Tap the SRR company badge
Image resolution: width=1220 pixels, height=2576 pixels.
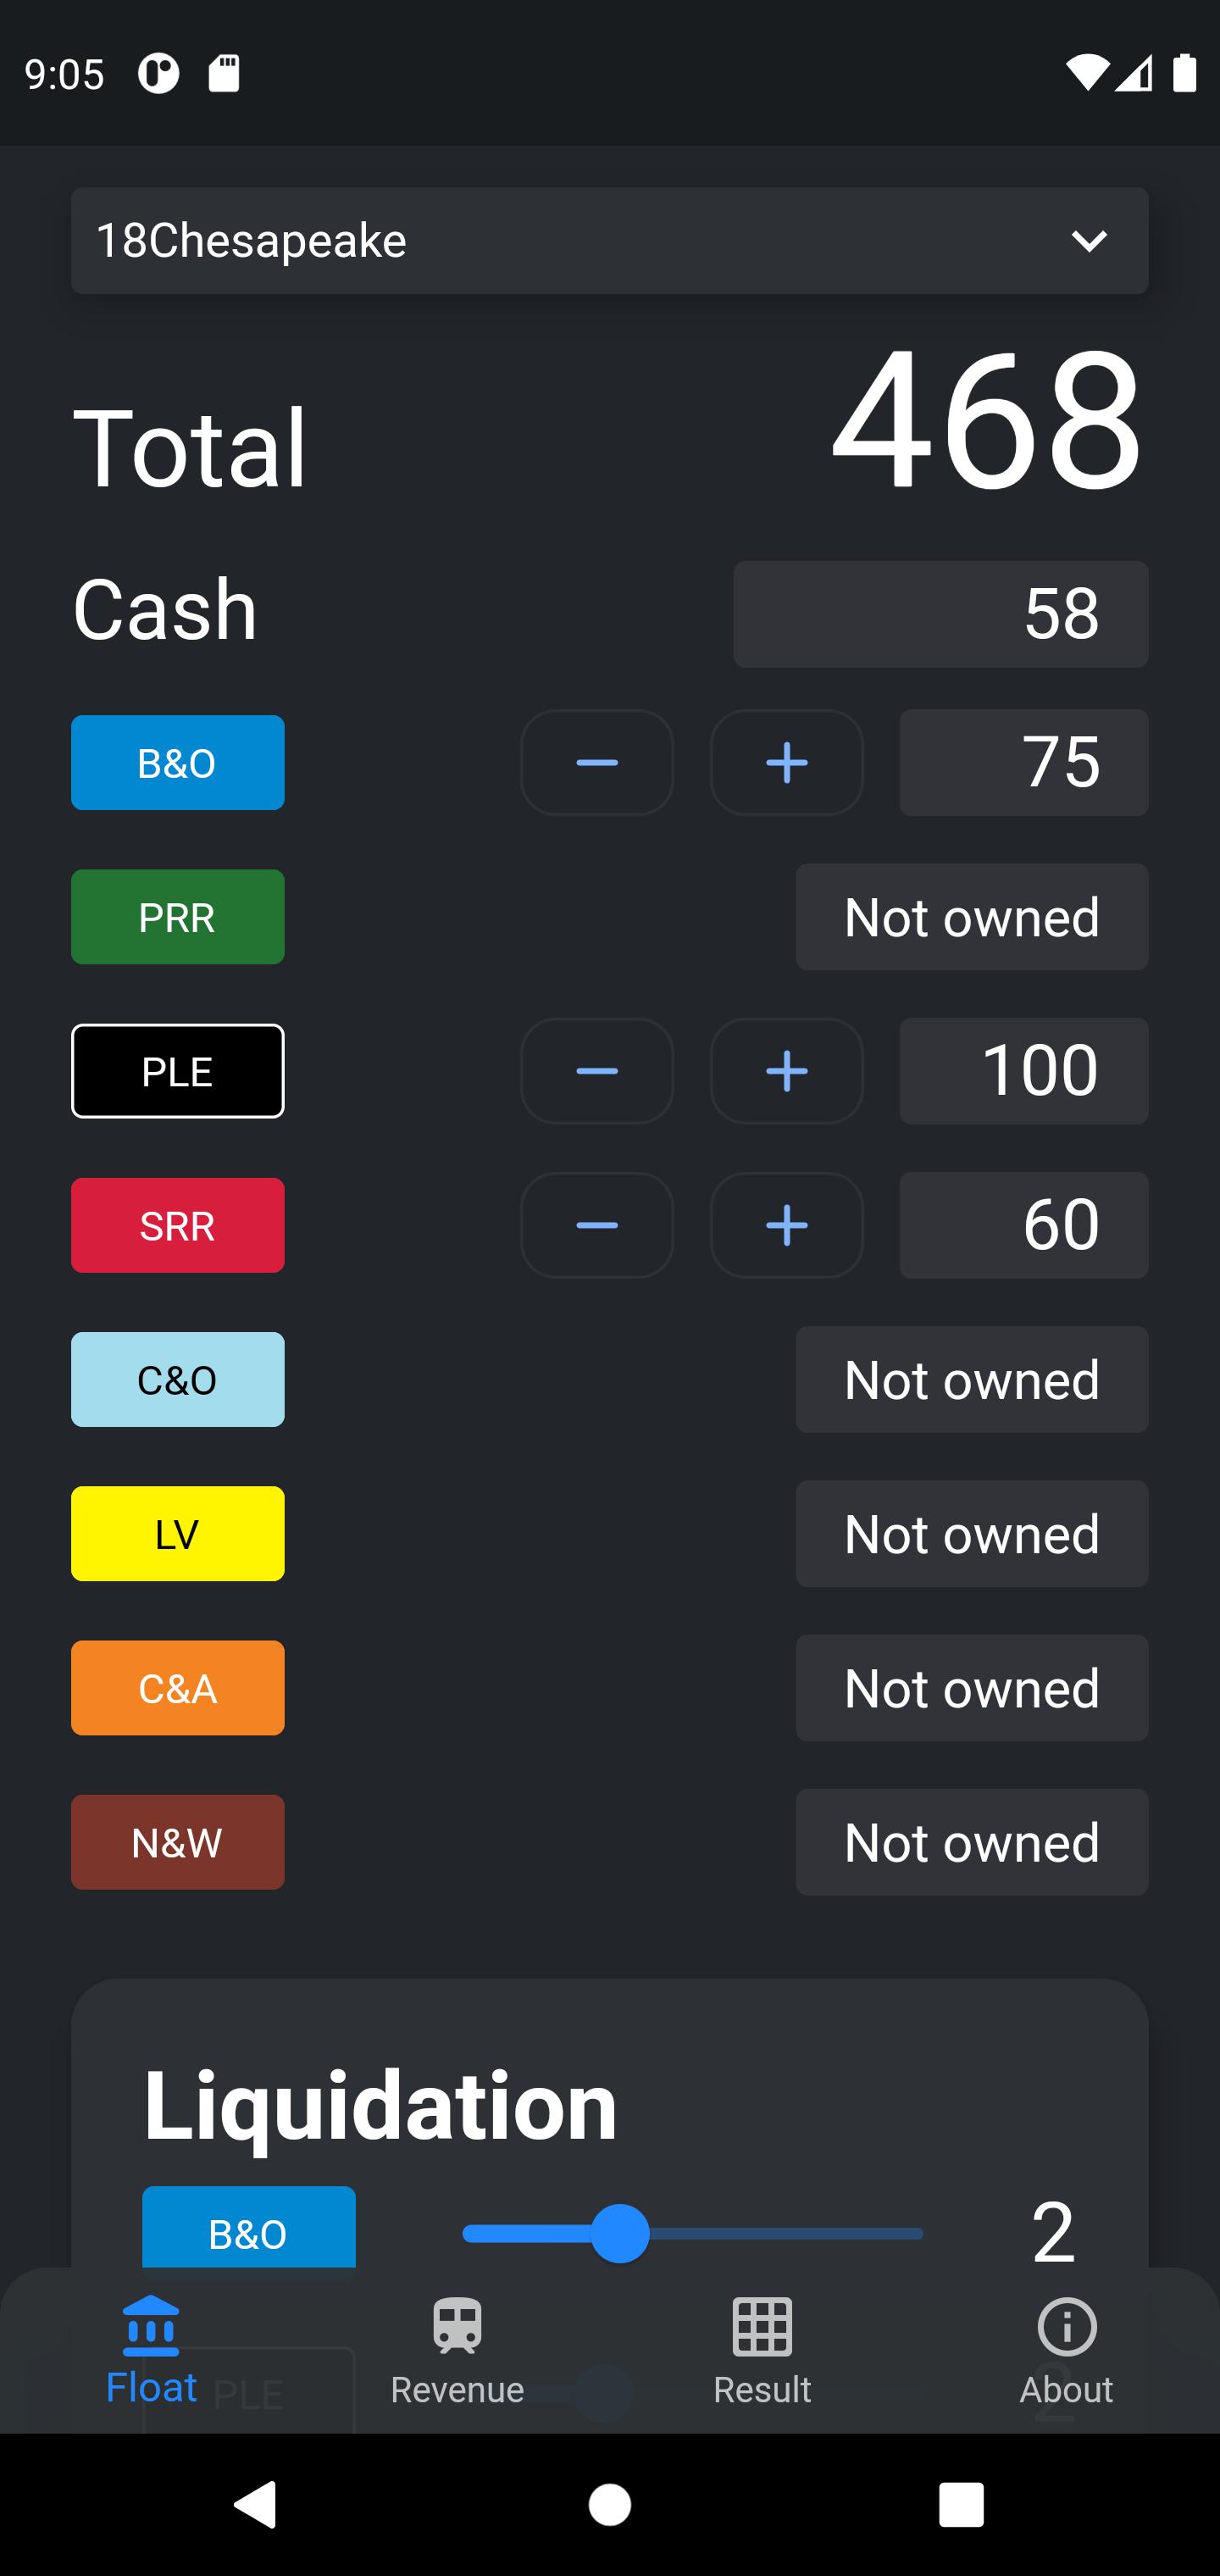178,1225
